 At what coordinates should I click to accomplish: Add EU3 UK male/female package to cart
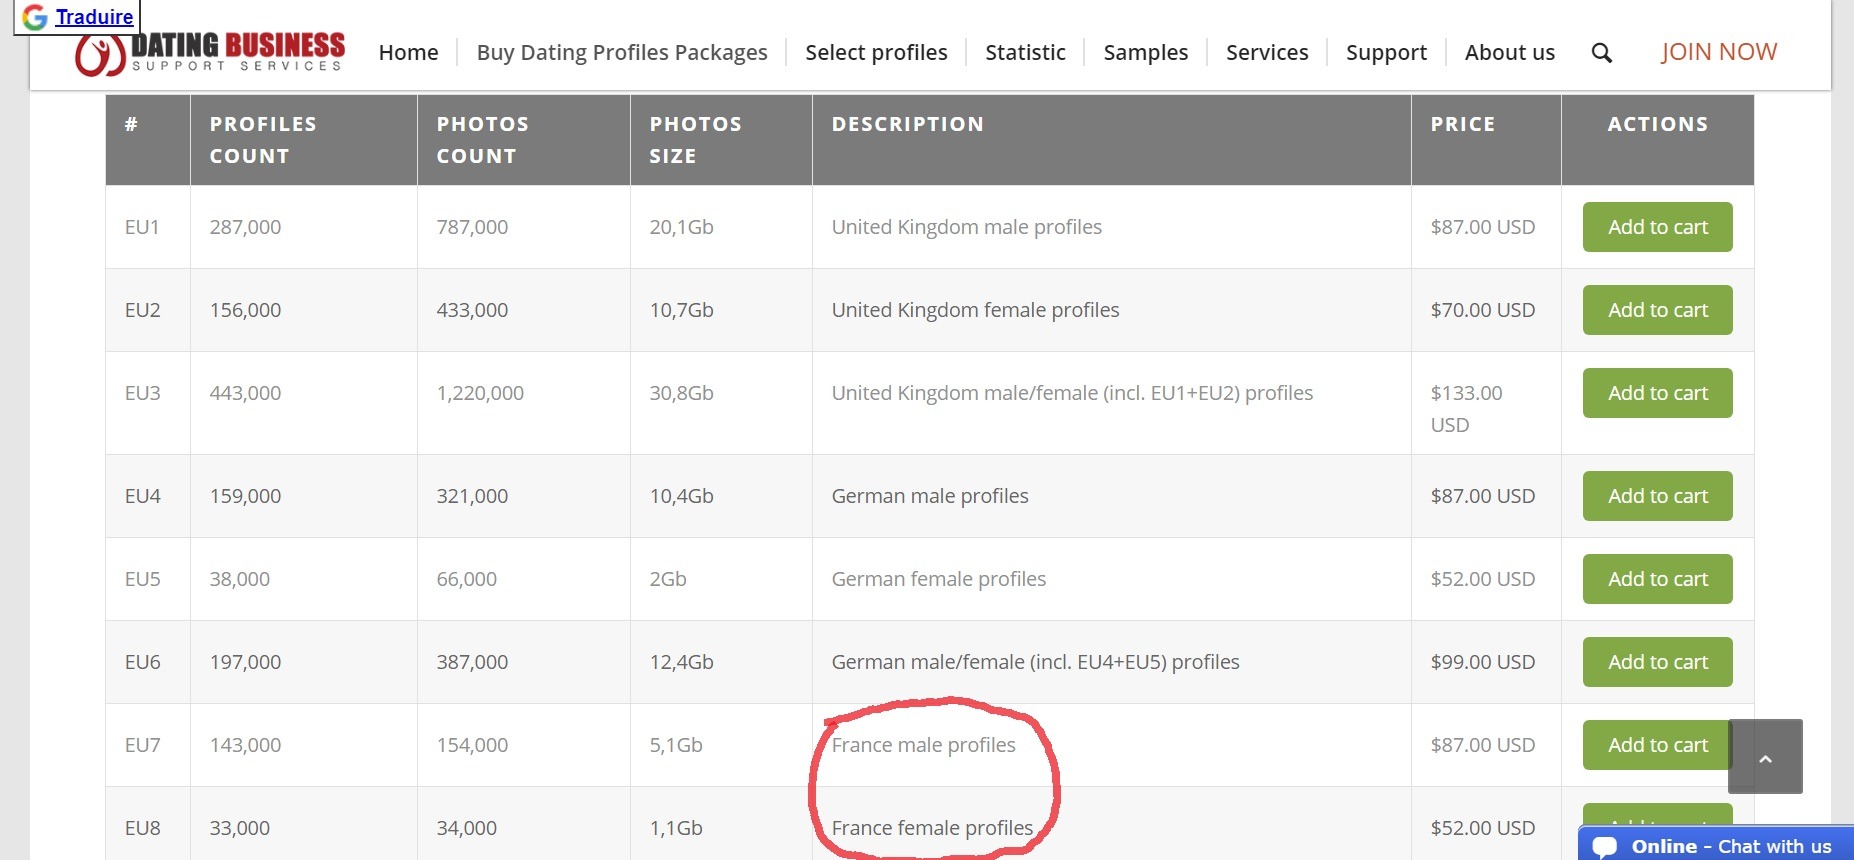click(x=1657, y=393)
